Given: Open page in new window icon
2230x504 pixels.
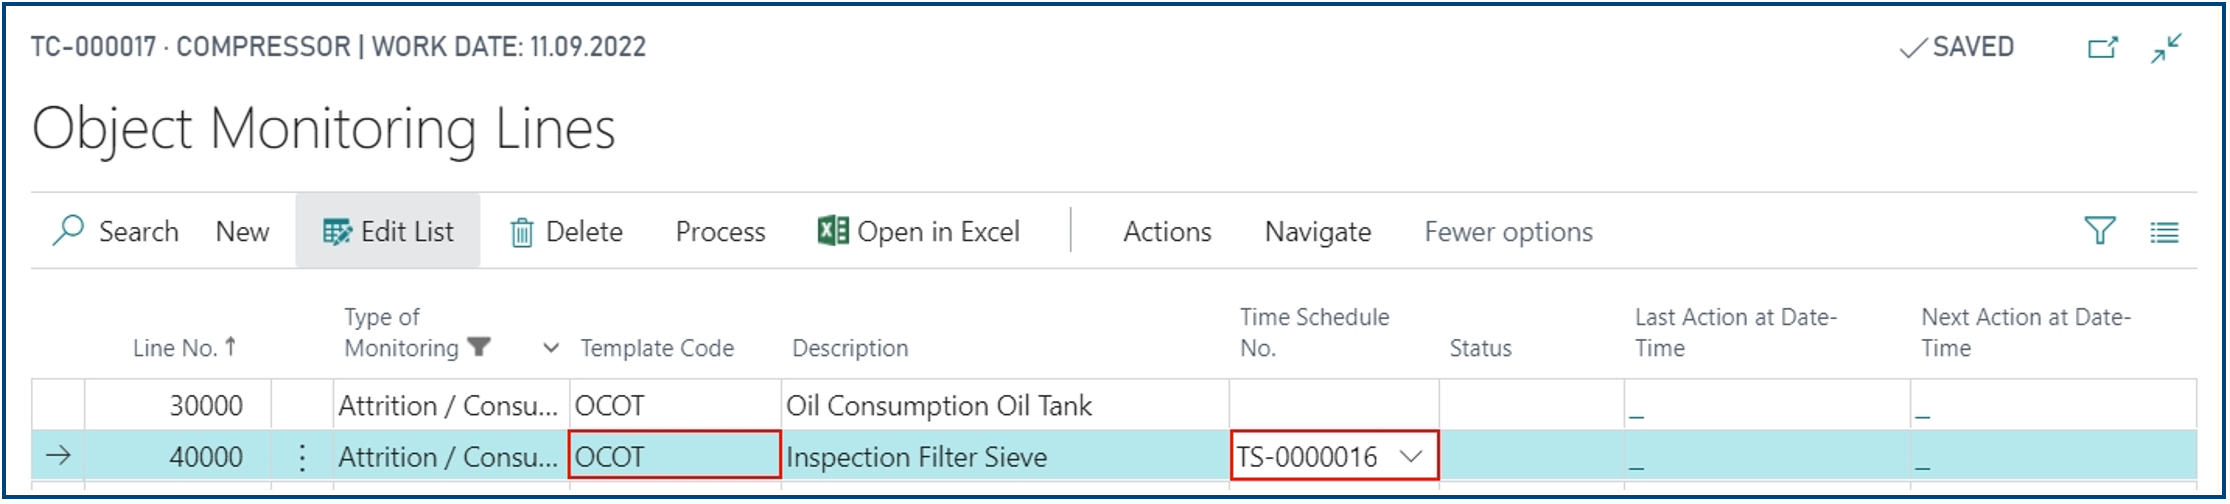Looking at the screenshot, I should (2102, 47).
